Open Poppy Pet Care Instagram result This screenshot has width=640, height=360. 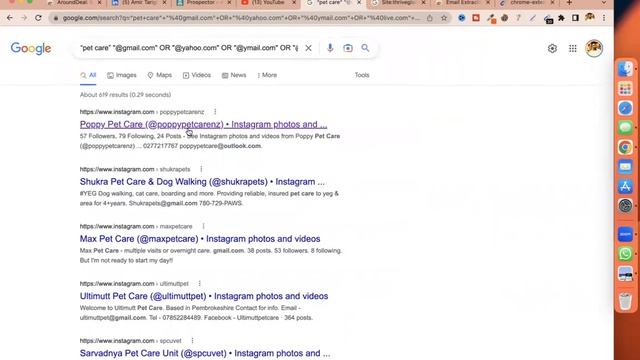click(203, 124)
